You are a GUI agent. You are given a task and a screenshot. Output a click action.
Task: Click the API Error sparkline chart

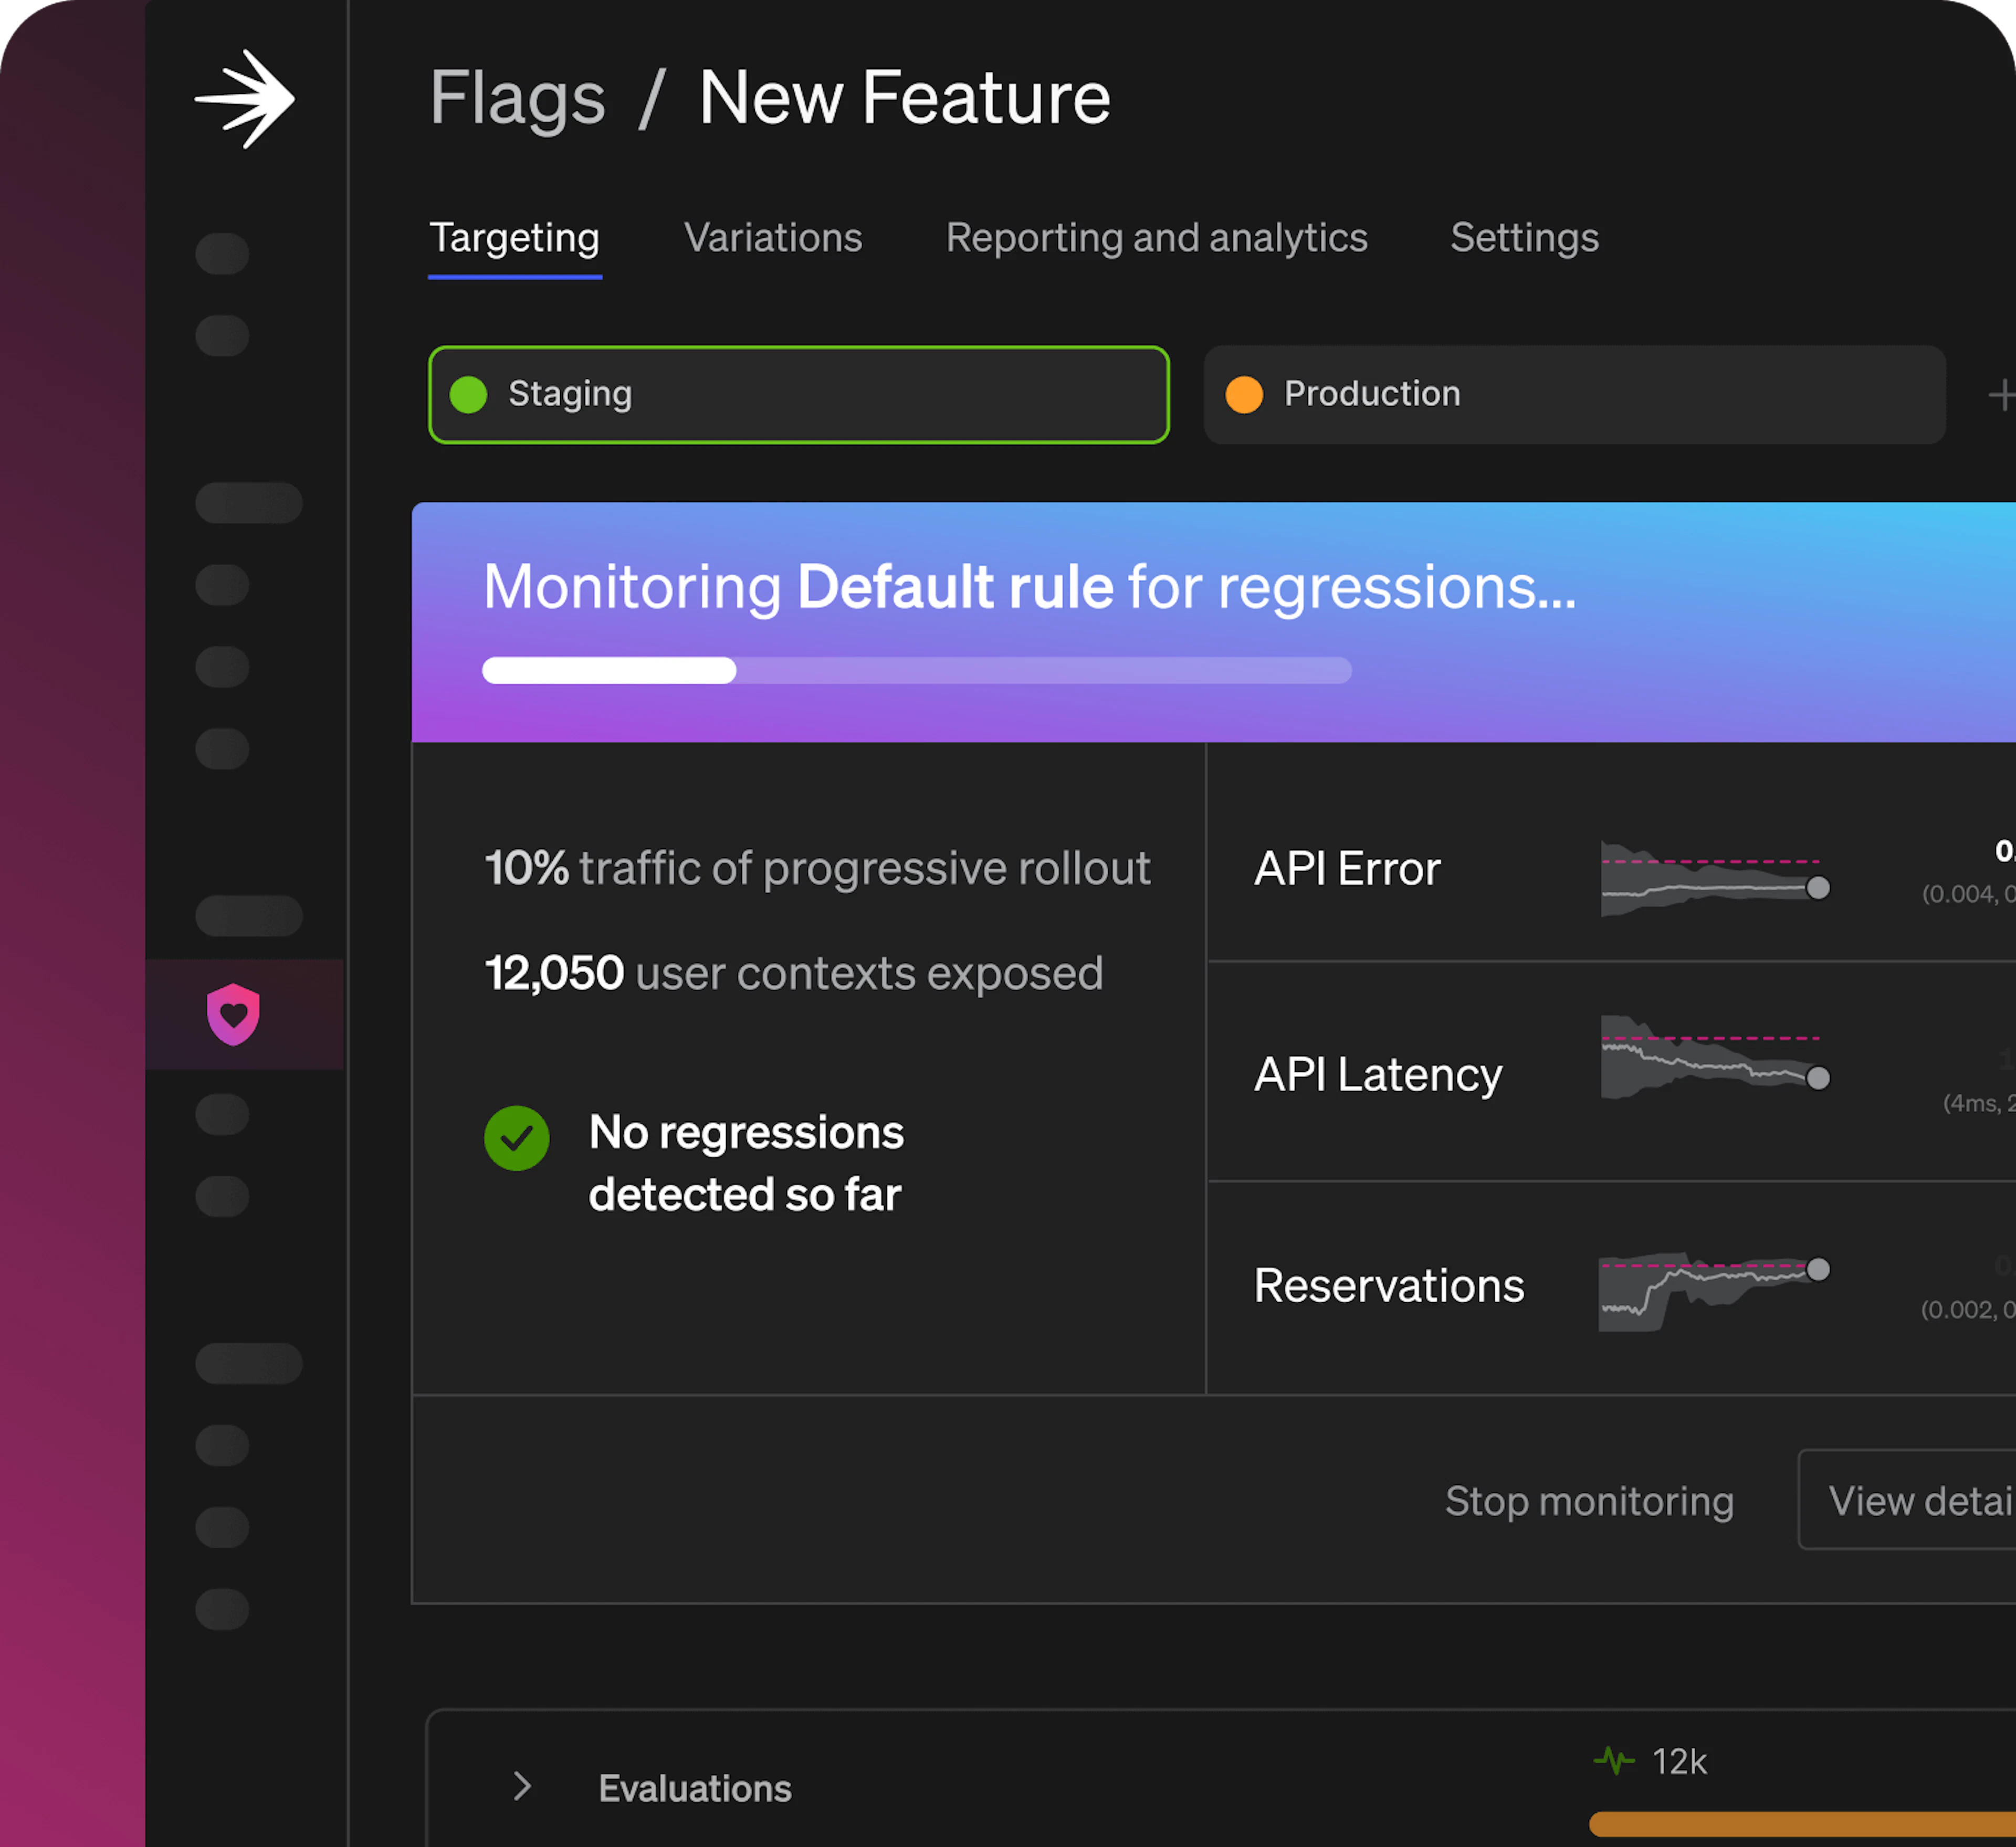pos(1715,879)
